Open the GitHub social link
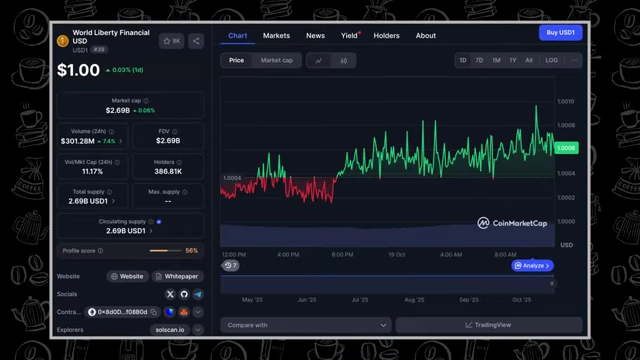The height and width of the screenshot is (360, 640). 184,294
